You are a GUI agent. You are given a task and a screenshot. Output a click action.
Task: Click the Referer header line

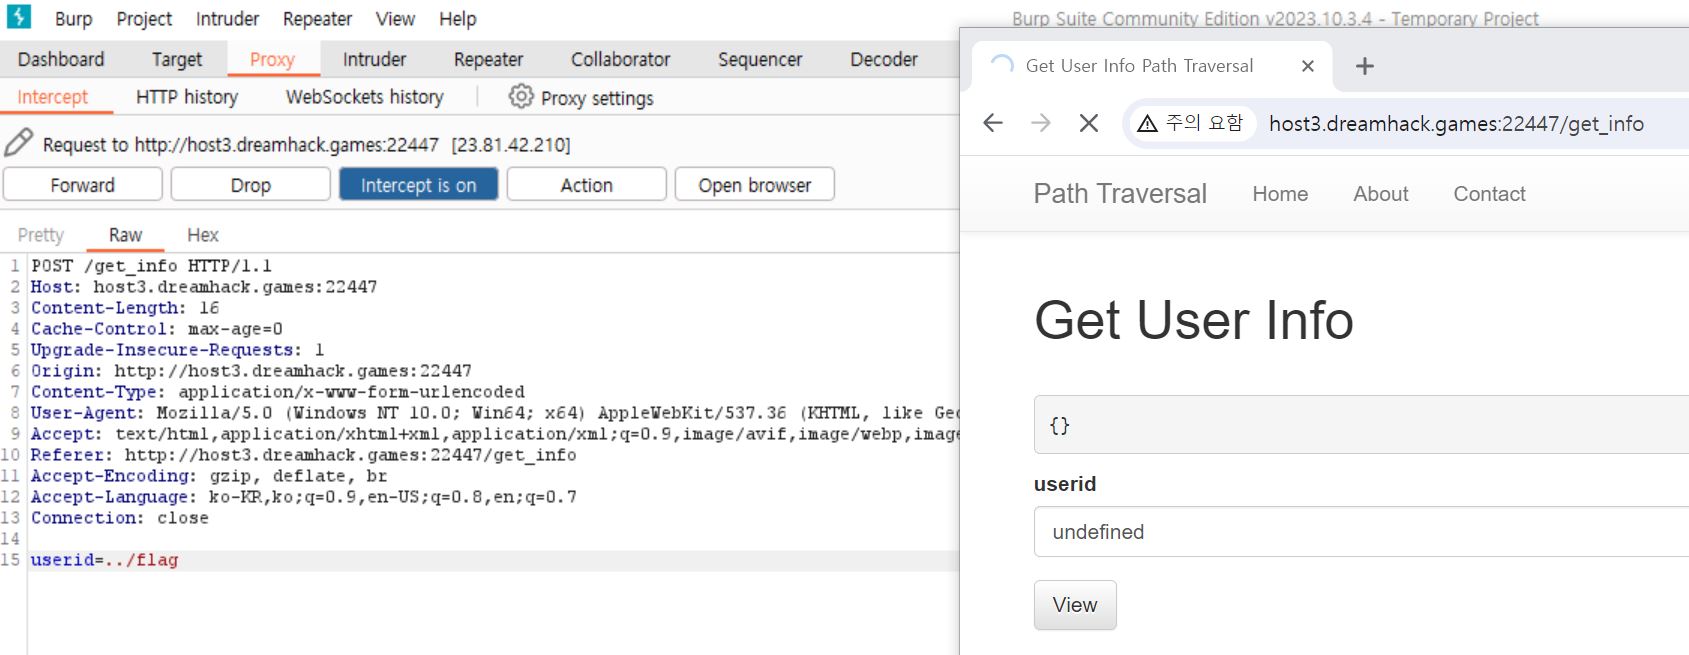(x=304, y=455)
